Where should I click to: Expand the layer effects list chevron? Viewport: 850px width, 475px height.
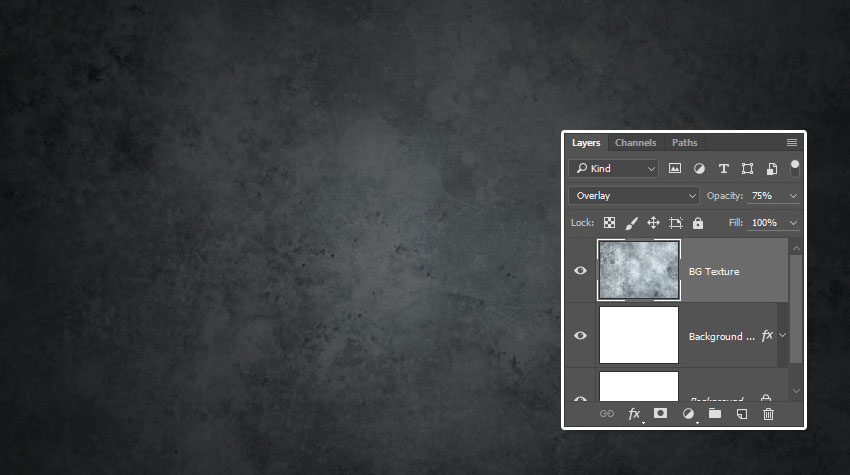[x=783, y=336]
